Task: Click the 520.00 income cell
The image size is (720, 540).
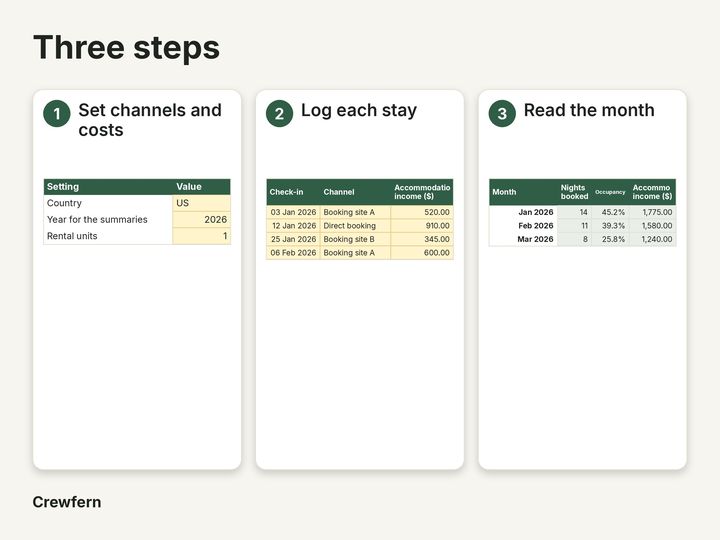Action: point(422,212)
